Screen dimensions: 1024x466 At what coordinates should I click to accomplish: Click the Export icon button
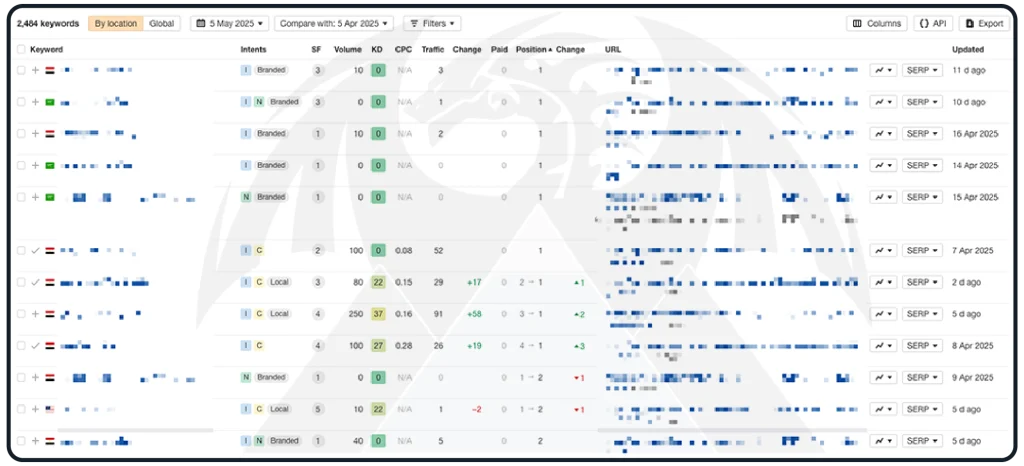(x=984, y=23)
